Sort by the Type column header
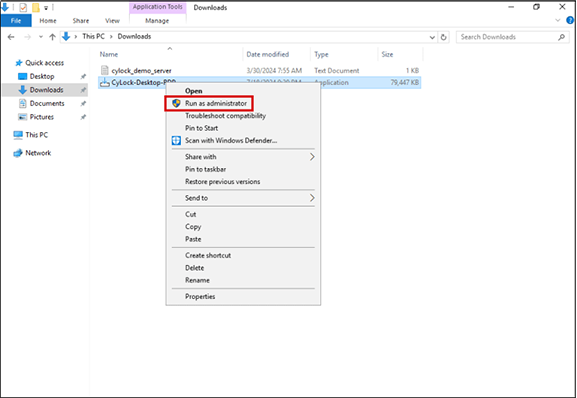This screenshot has height=398, width=577. [x=321, y=54]
